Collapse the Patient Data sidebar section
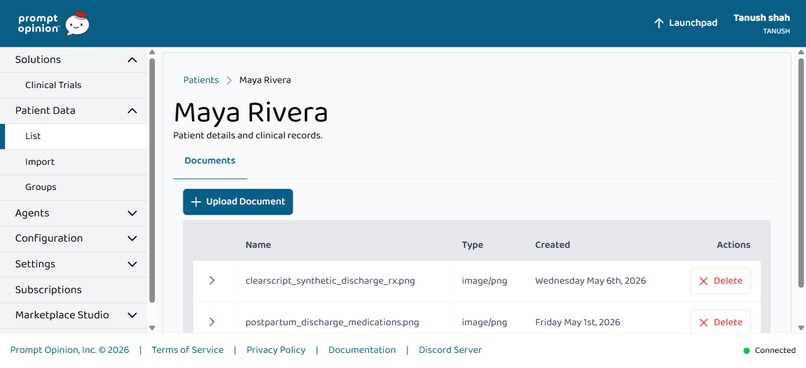Screen dimensions: 806x368 coord(132,111)
